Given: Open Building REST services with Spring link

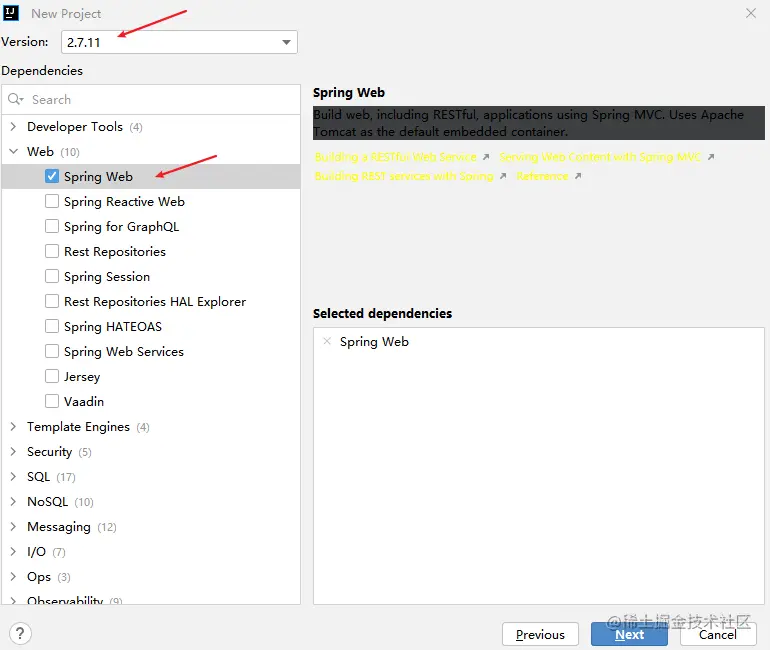Looking at the screenshot, I should coord(404,176).
